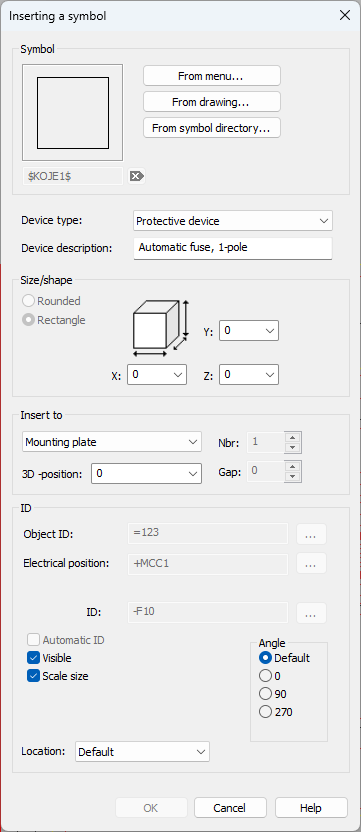Open the Device type dropdown
This screenshot has width=361, height=832.
click(x=233, y=221)
